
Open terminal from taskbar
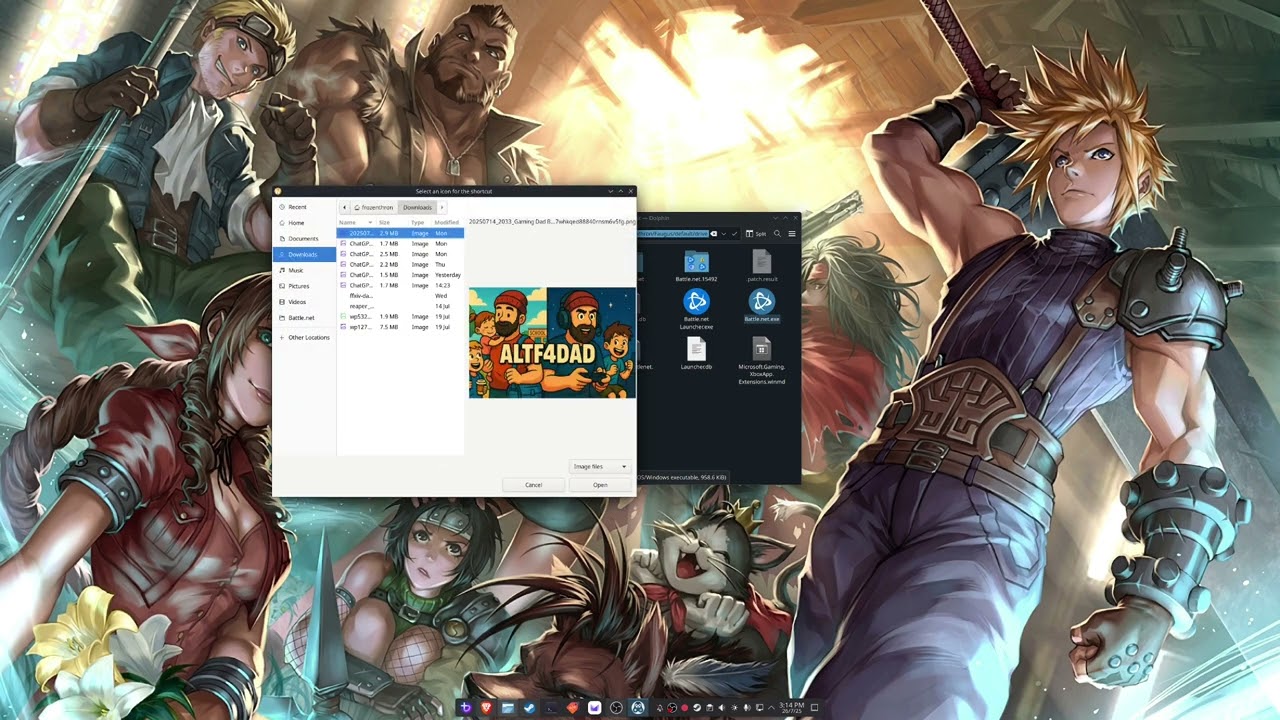551,707
